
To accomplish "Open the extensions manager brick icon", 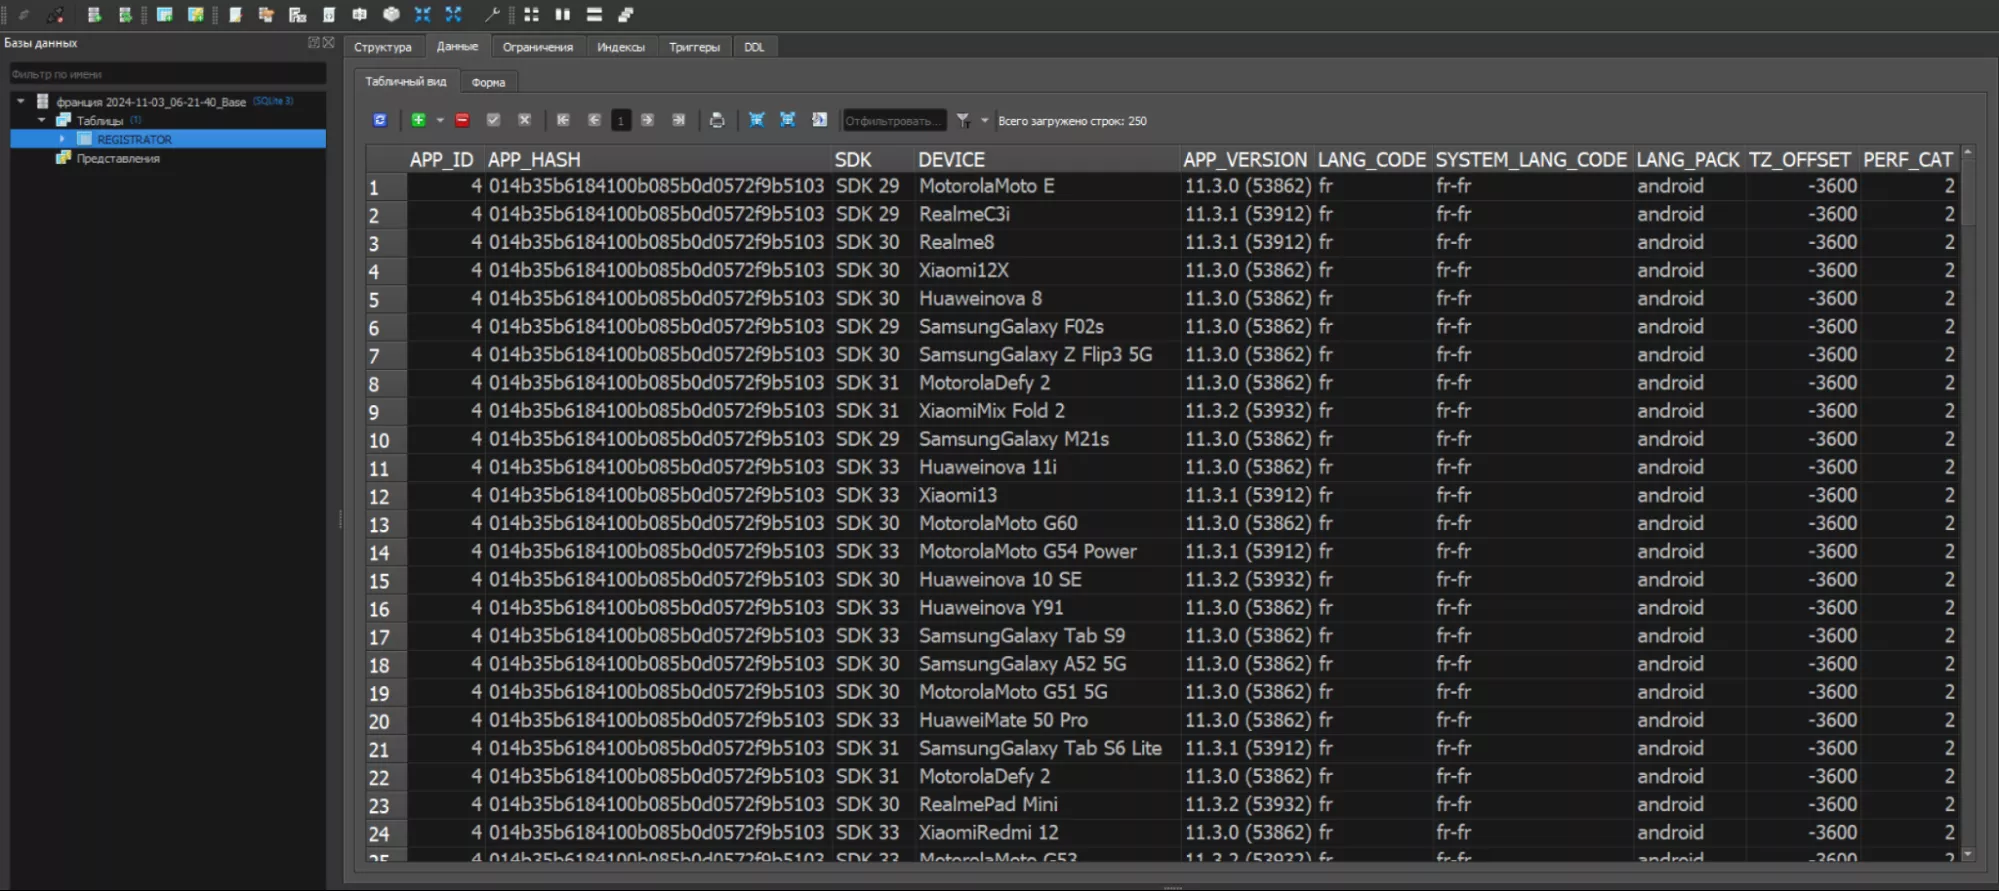I will 392,15.
